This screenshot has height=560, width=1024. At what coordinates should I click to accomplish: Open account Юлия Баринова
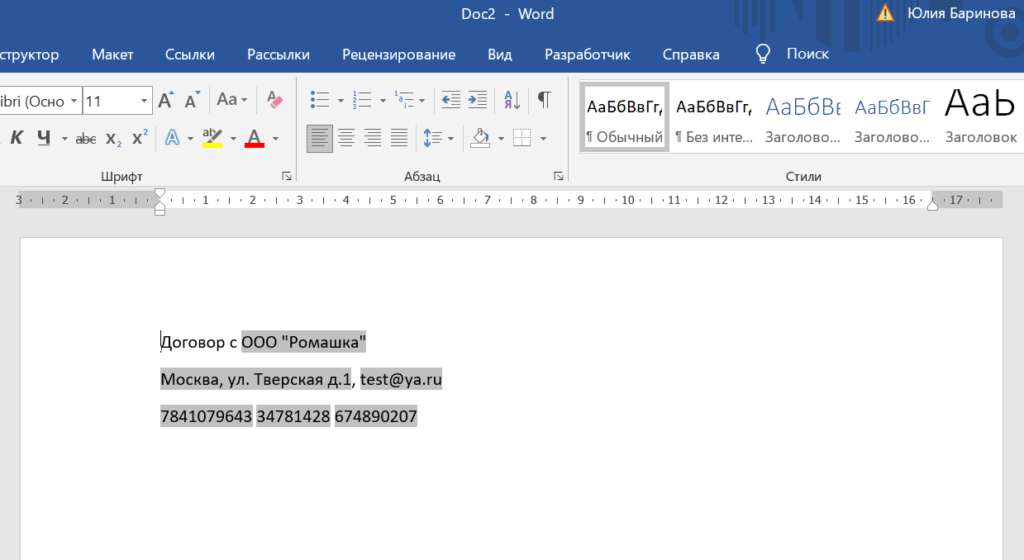[961, 13]
